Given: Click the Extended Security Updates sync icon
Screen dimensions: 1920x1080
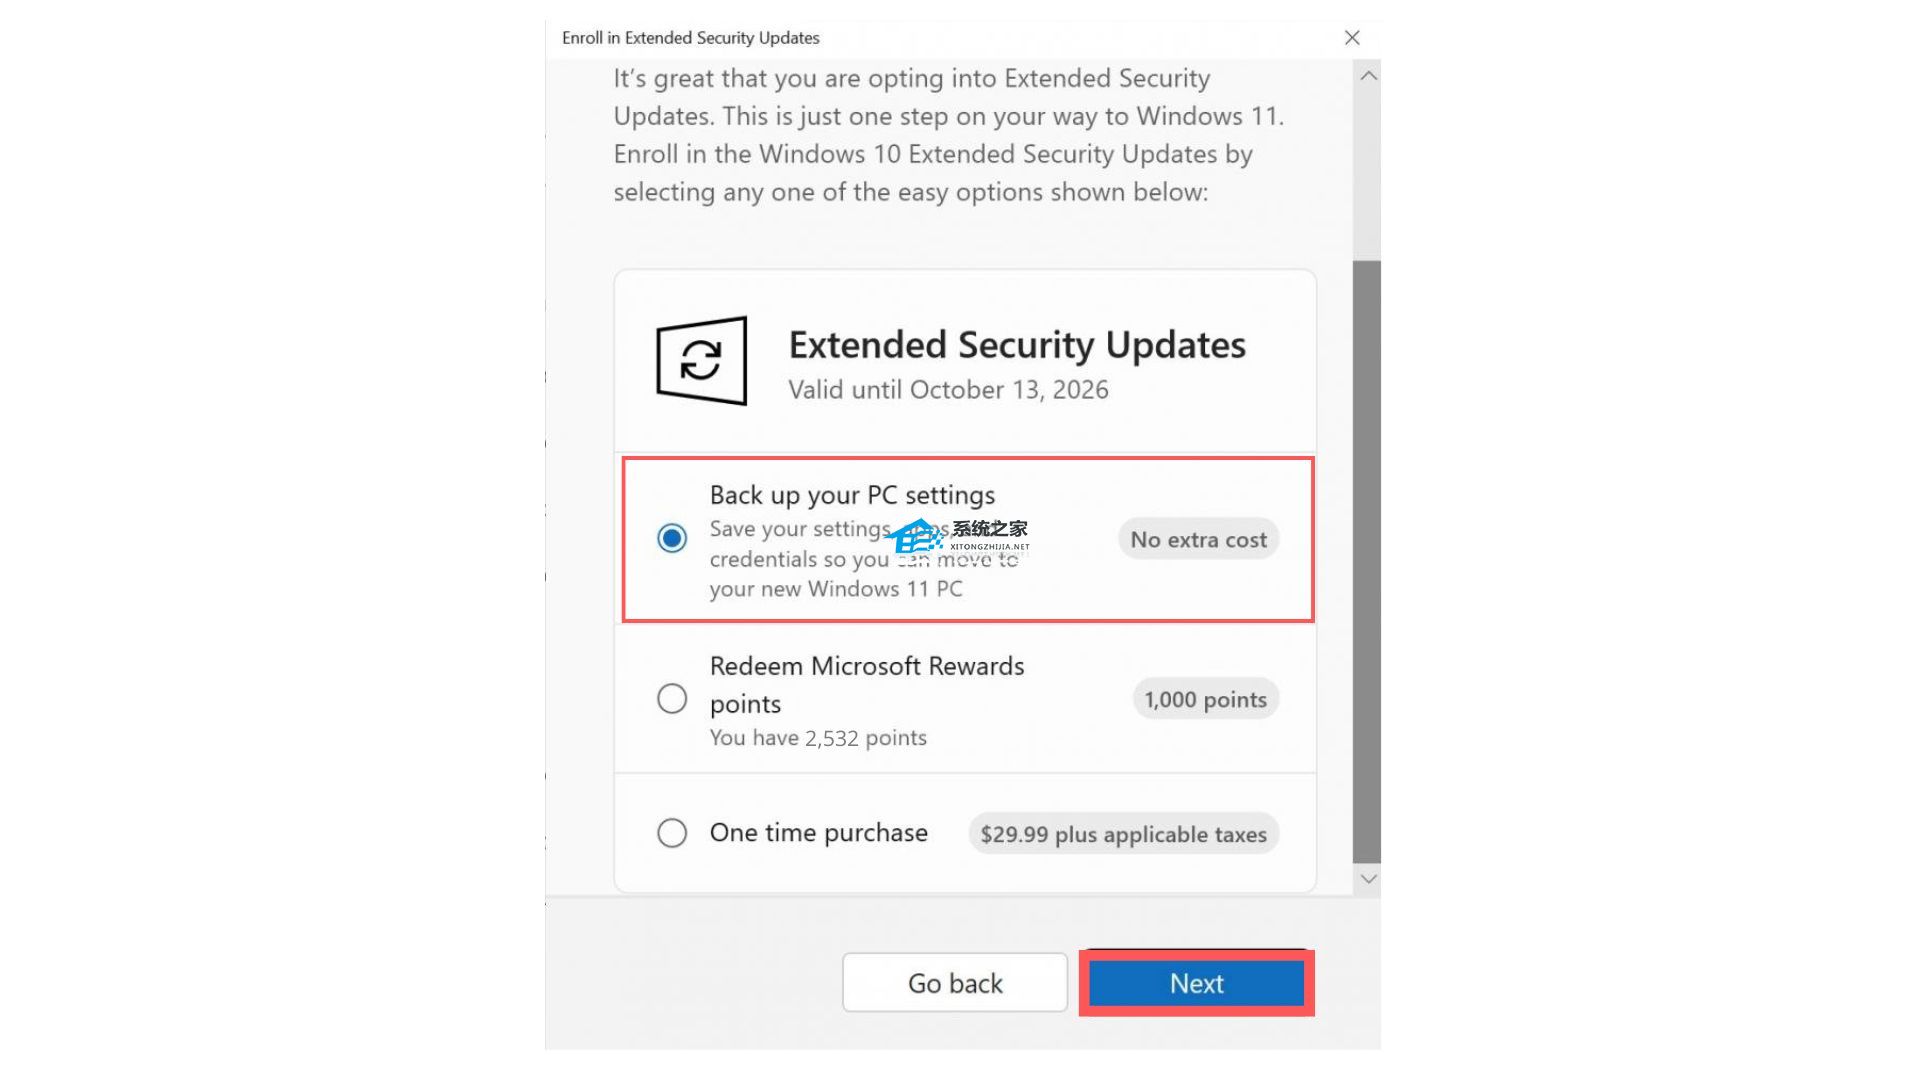Looking at the screenshot, I should click(701, 360).
